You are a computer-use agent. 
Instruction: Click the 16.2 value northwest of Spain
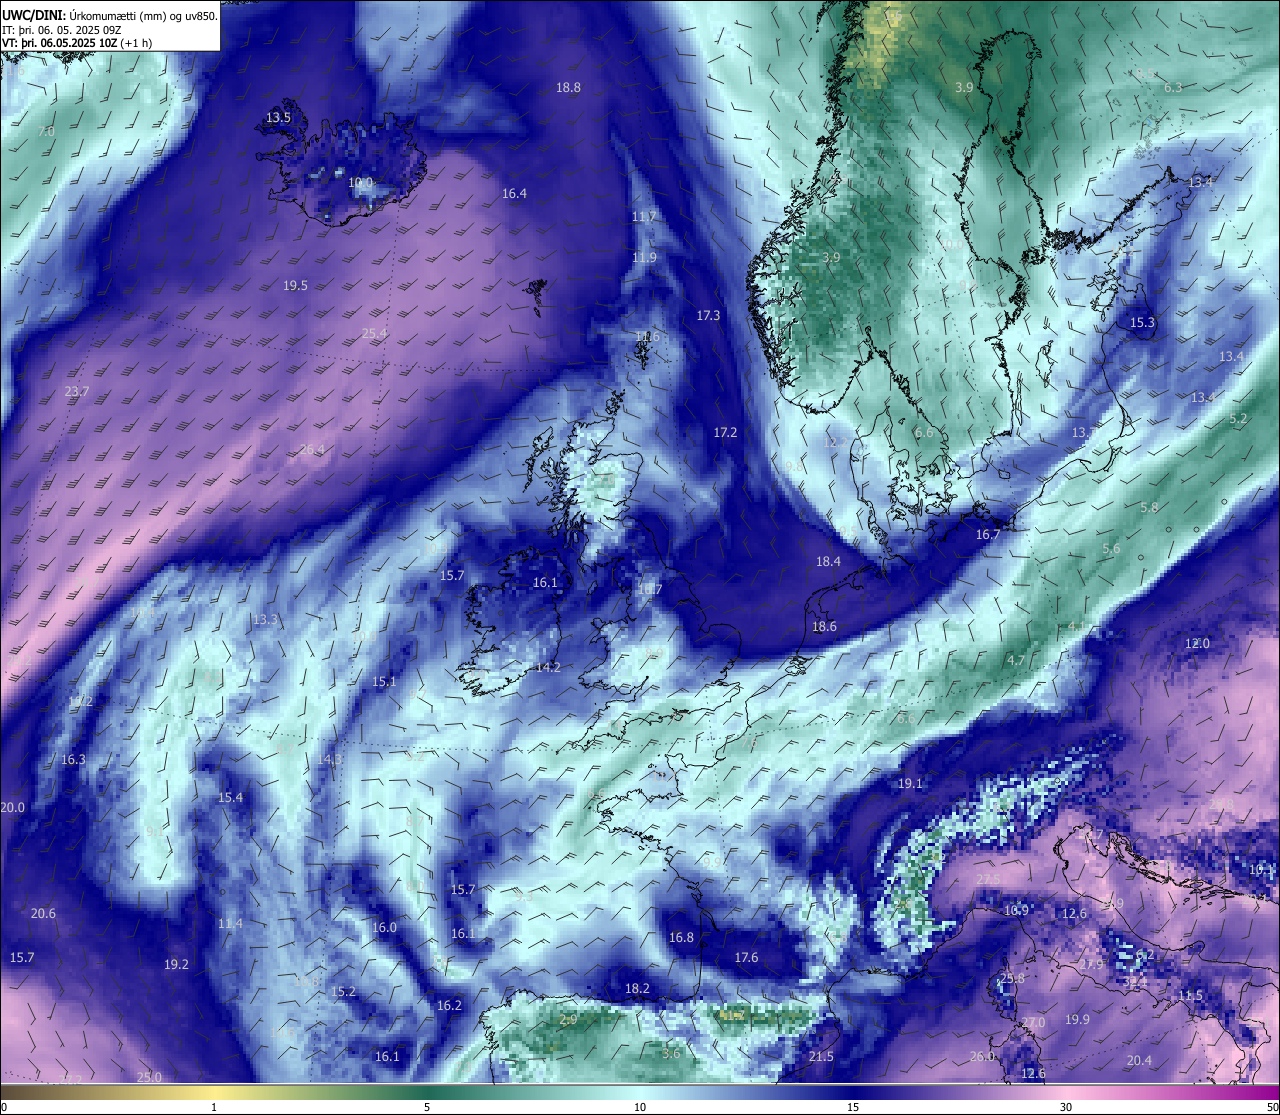tap(449, 1005)
